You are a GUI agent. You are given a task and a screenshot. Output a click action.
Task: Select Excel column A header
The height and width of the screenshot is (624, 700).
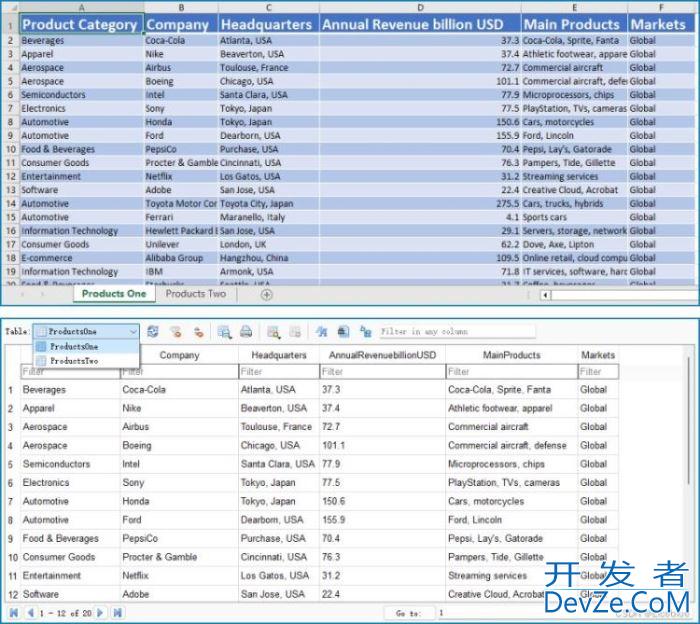pyautogui.click(x=81, y=7)
